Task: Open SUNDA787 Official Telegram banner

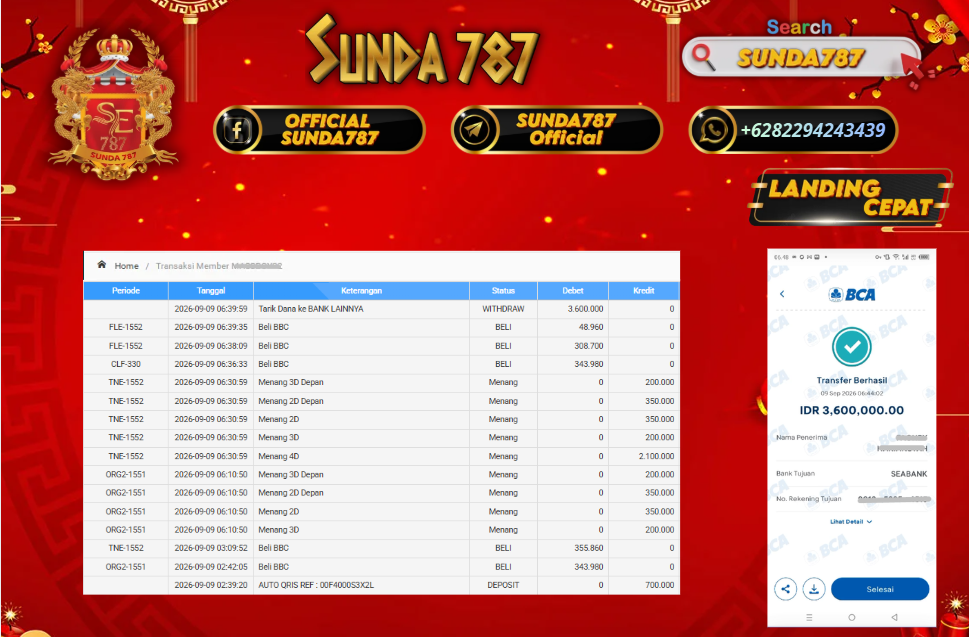Action: point(557,130)
